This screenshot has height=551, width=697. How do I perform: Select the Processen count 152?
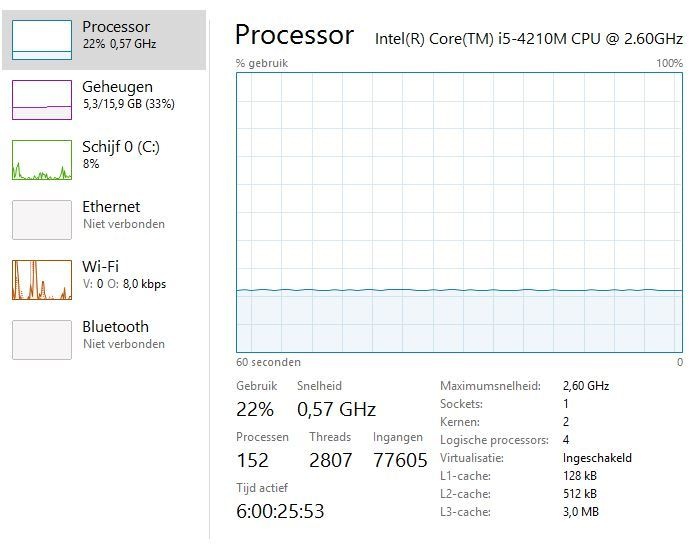(253, 460)
